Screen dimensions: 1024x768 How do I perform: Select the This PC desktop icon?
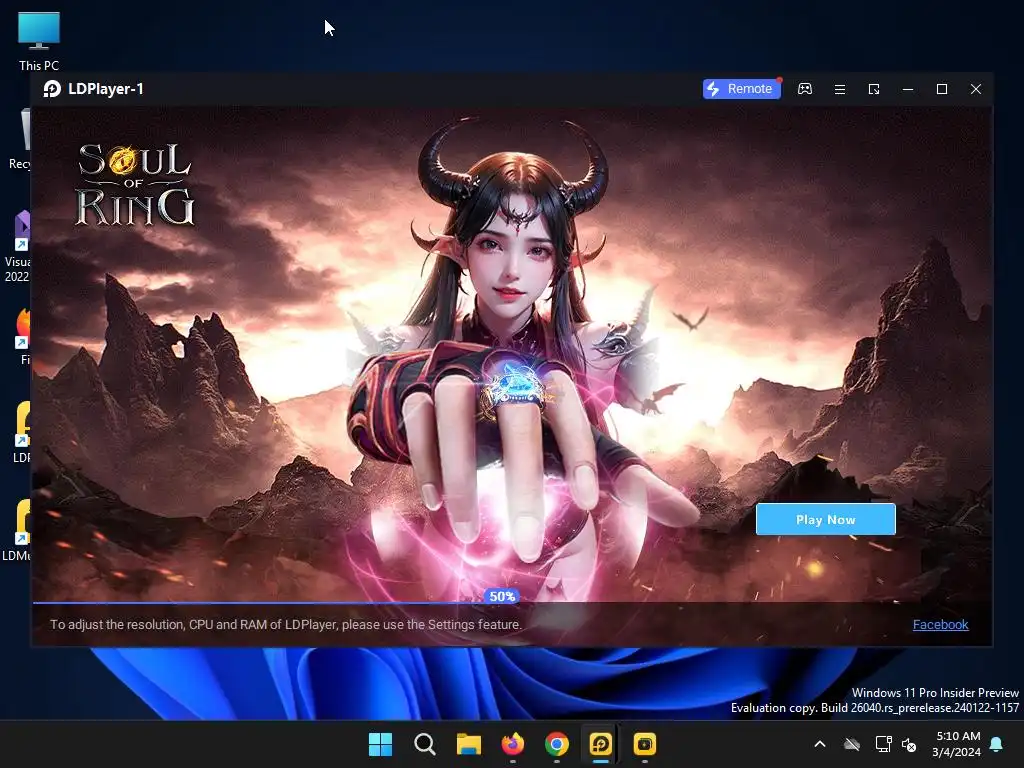[39, 42]
